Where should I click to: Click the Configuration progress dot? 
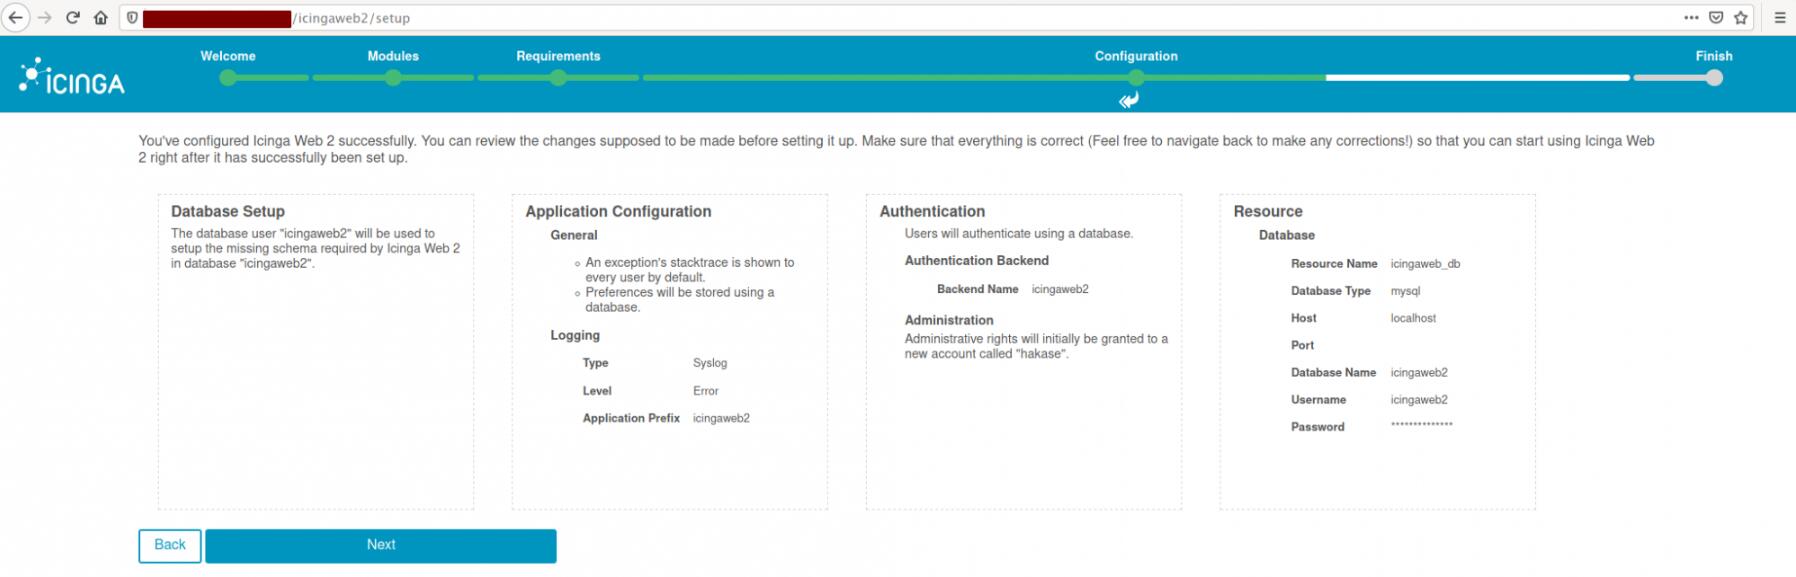coord(1136,78)
